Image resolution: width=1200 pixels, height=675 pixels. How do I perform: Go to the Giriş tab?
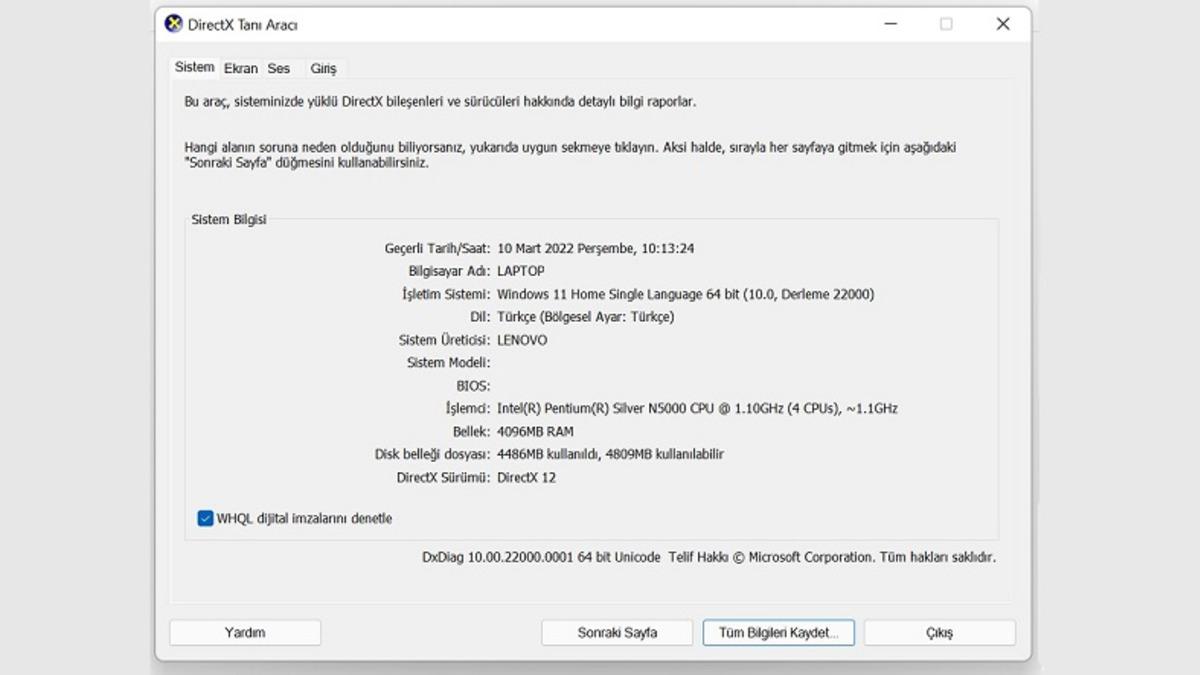[323, 68]
